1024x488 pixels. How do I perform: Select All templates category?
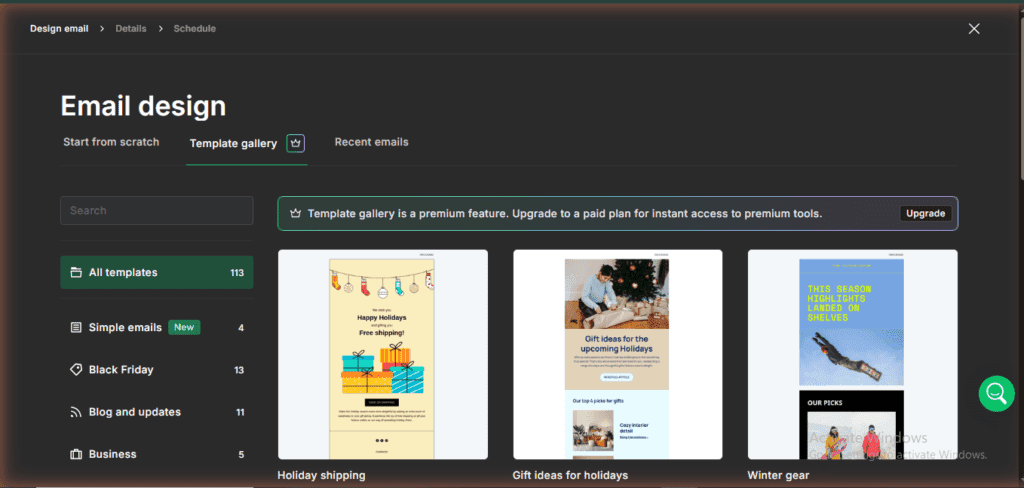(157, 272)
